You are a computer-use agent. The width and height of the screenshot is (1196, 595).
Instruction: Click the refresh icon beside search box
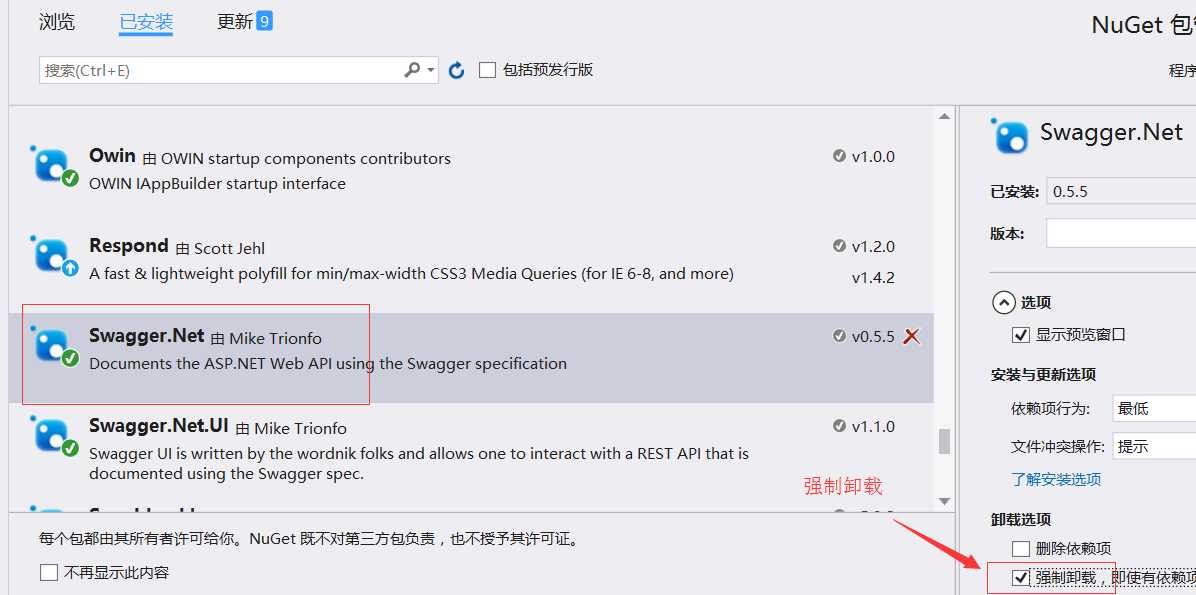456,70
